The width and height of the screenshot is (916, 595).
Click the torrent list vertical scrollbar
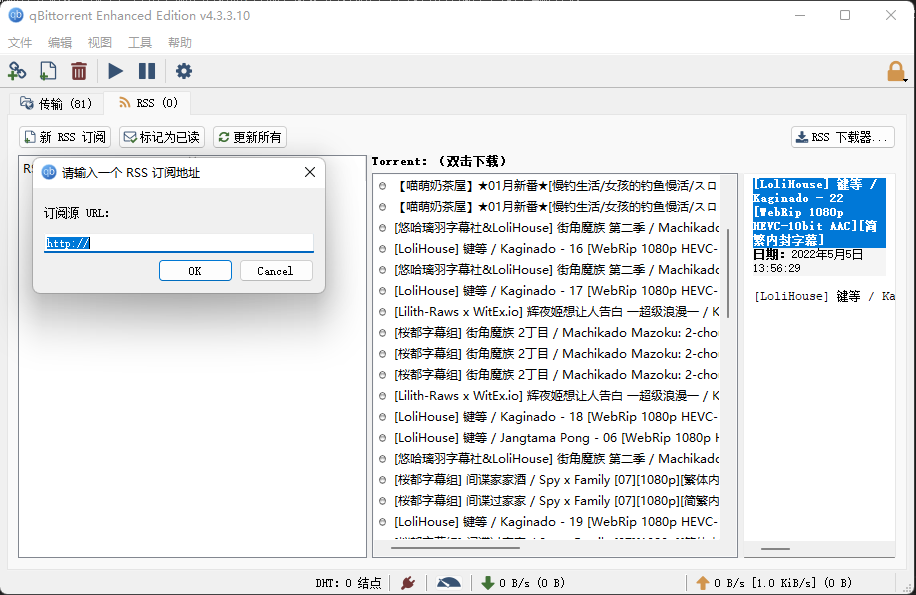728,273
